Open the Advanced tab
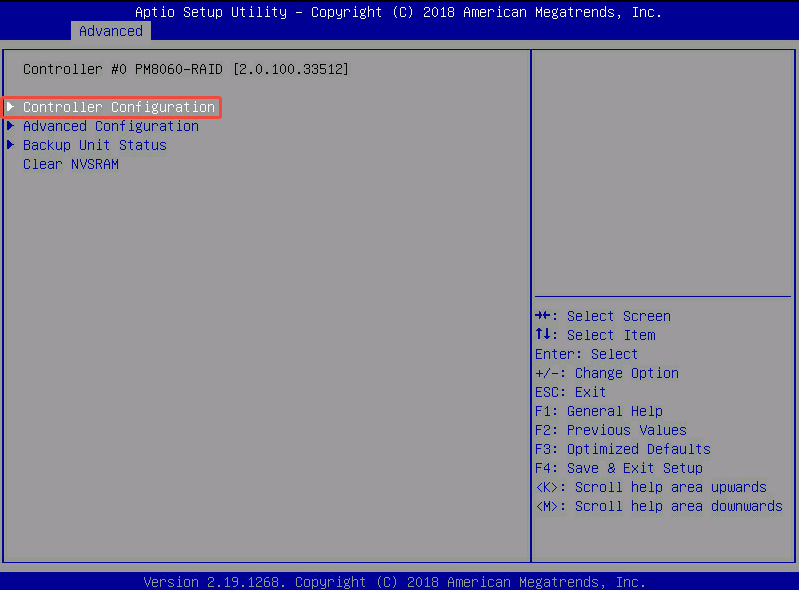Viewport: 799px width, 590px height. [111, 31]
